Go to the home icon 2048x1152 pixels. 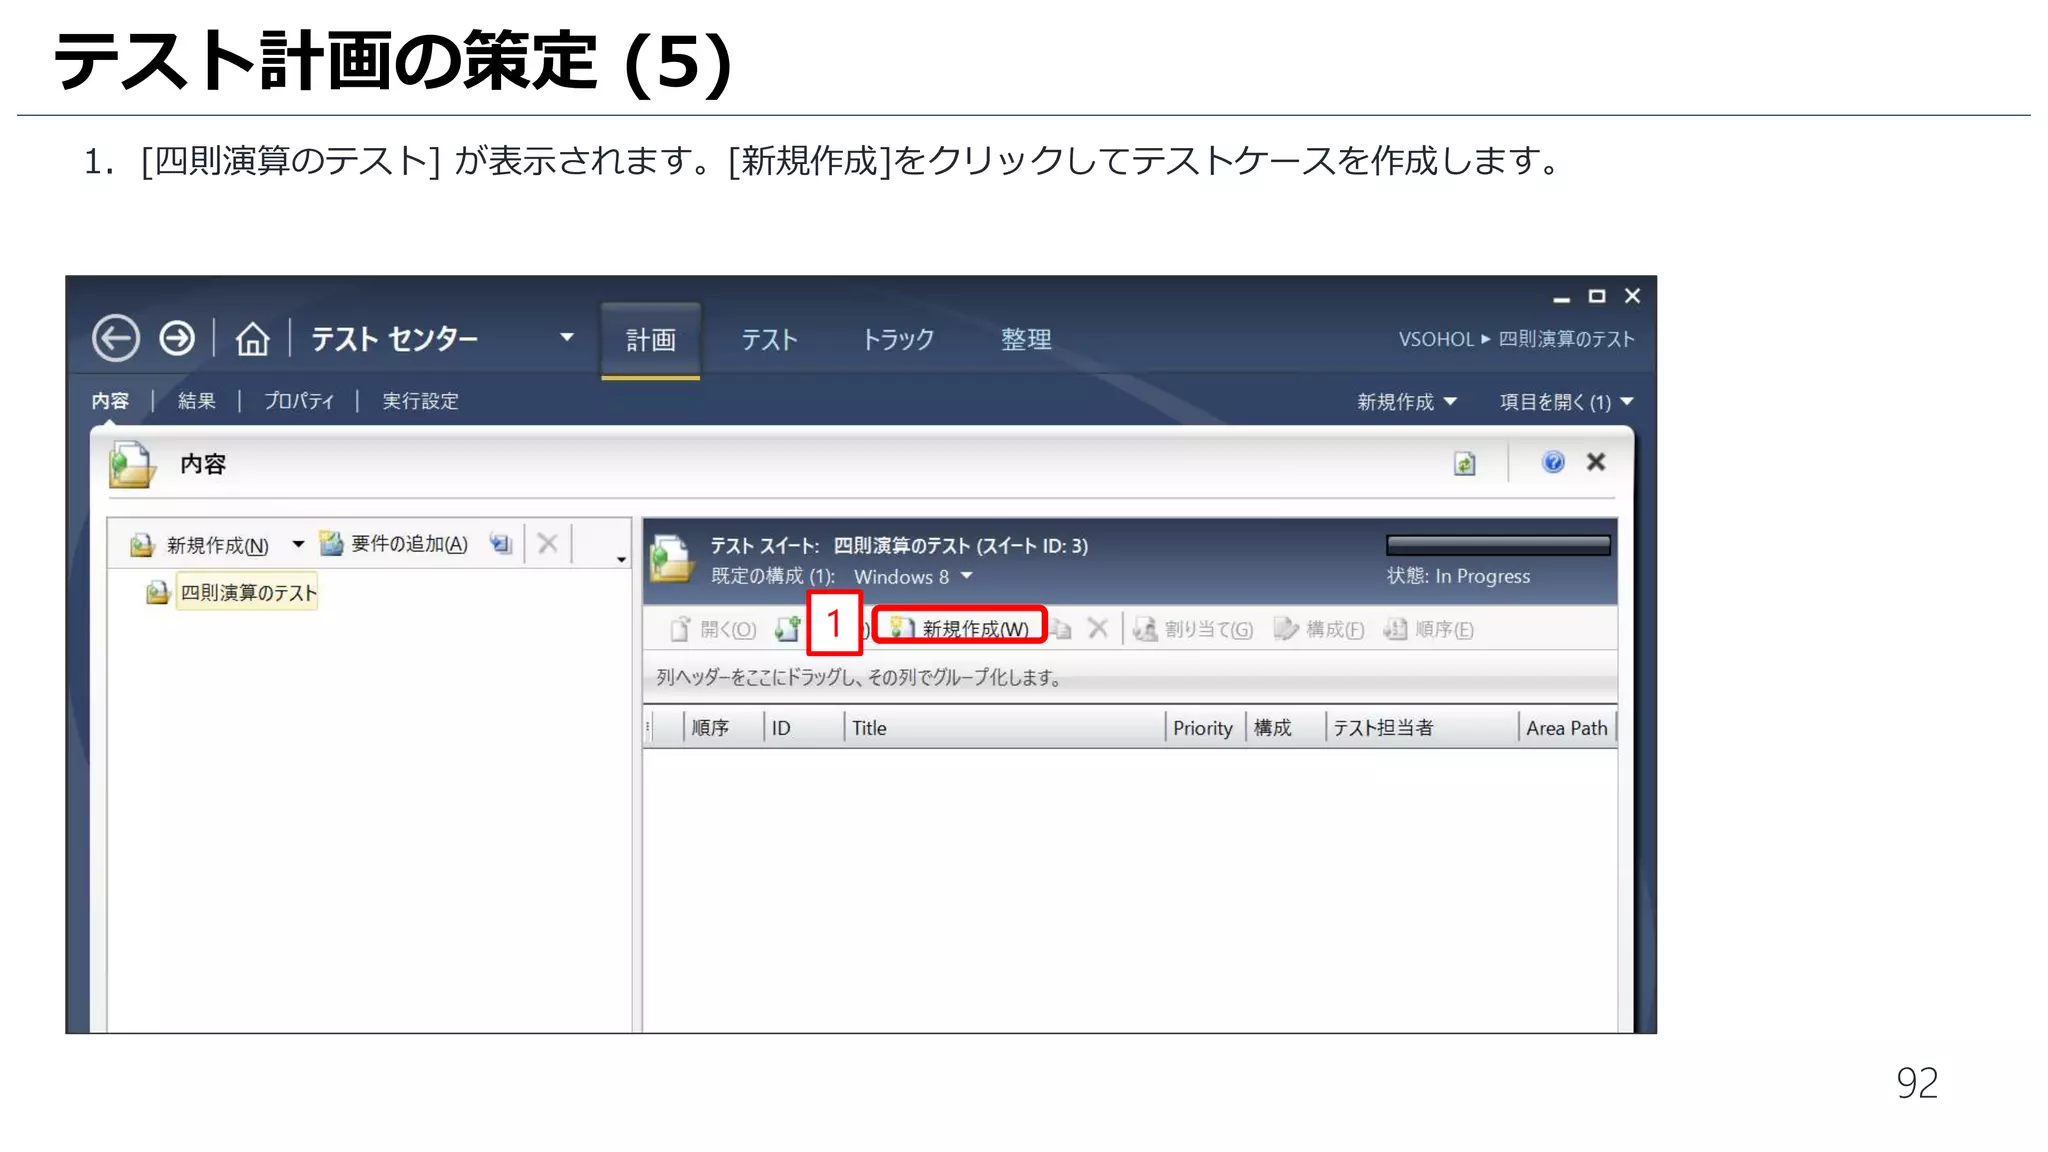pos(252,339)
